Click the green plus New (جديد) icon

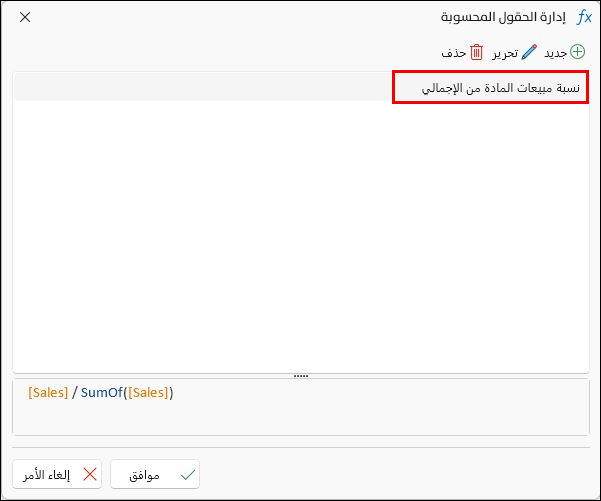click(x=577, y=52)
